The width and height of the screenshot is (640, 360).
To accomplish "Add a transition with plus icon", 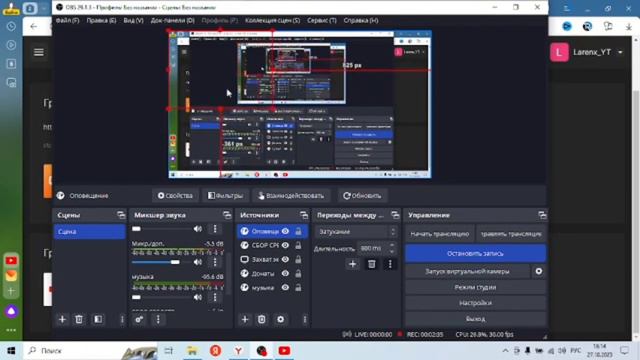I will pos(352,264).
